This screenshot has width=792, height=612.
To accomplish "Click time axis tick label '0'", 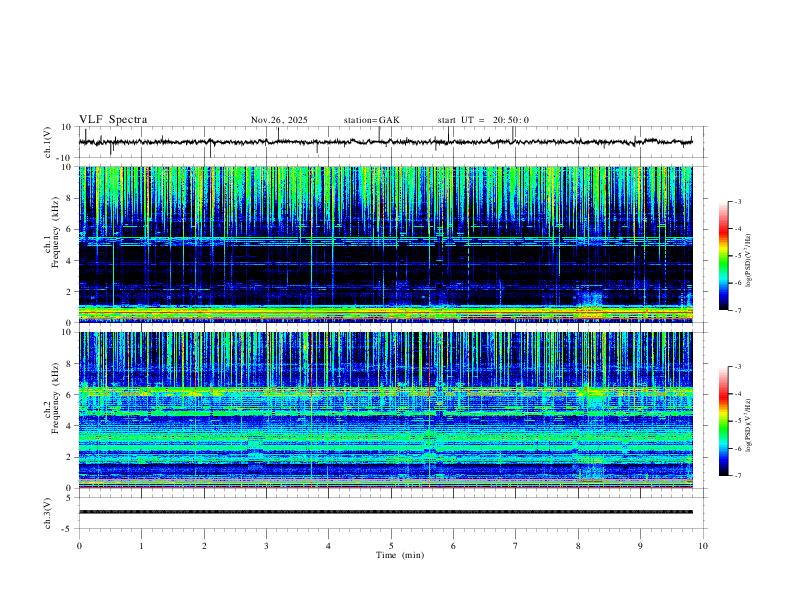I will pyautogui.click(x=79, y=546).
